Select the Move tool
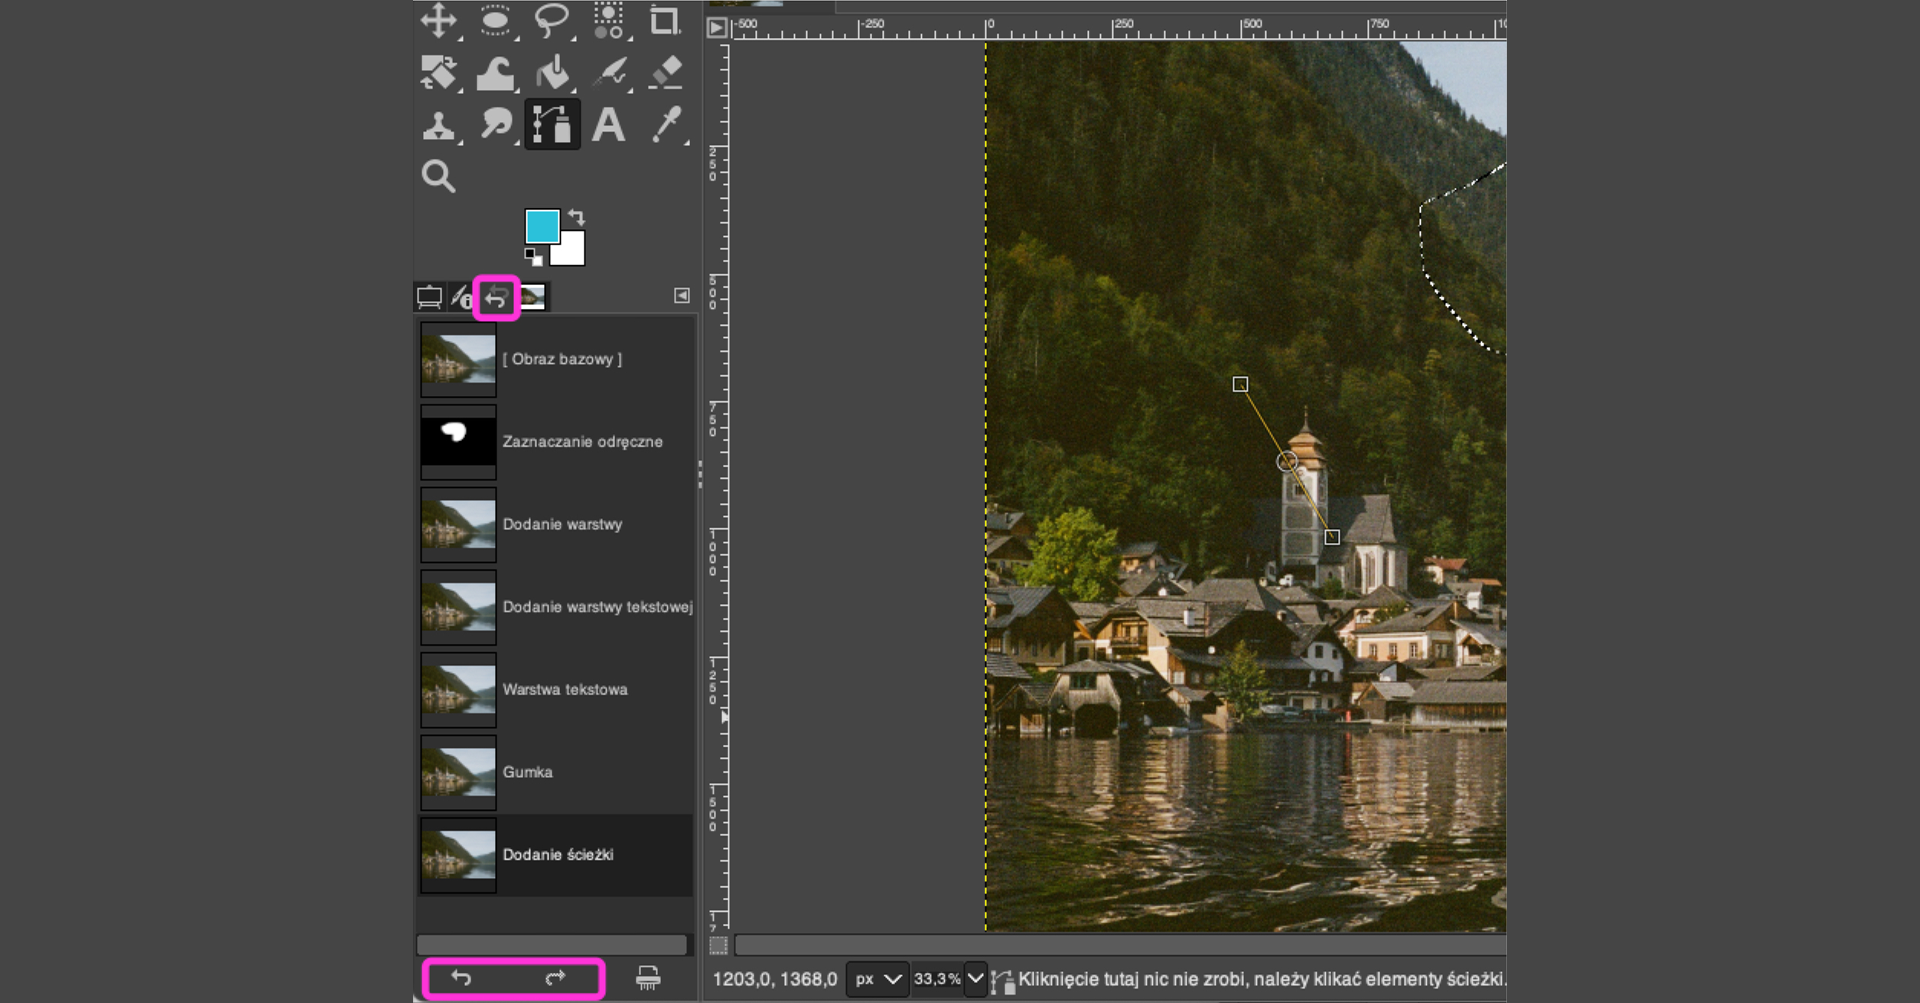Screen dimensions: 1920x1003 tap(438, 20)
